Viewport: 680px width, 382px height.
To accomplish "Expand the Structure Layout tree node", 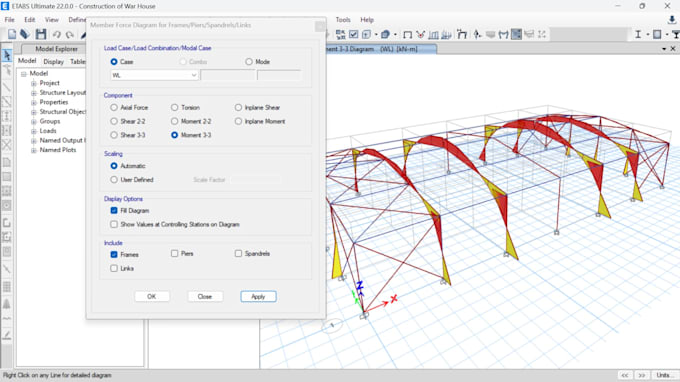I will (x=33, y=93).
